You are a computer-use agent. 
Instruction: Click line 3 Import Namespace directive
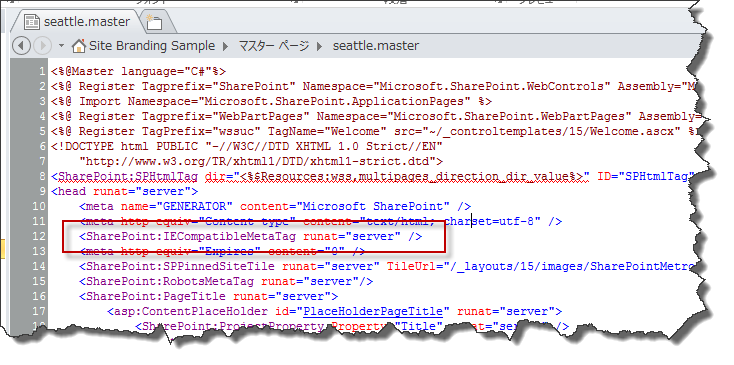272,102
